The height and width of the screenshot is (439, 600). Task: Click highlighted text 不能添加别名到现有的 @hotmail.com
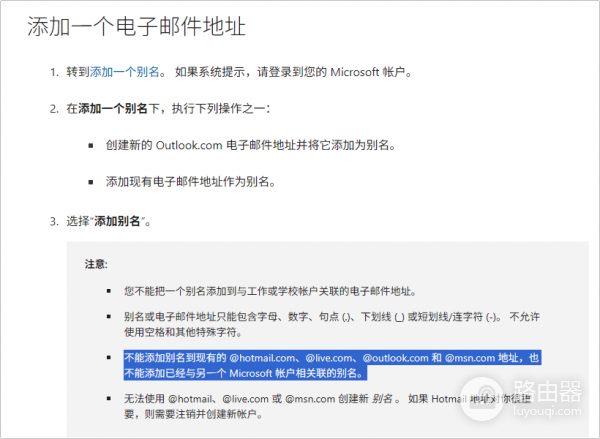[331, 358]
